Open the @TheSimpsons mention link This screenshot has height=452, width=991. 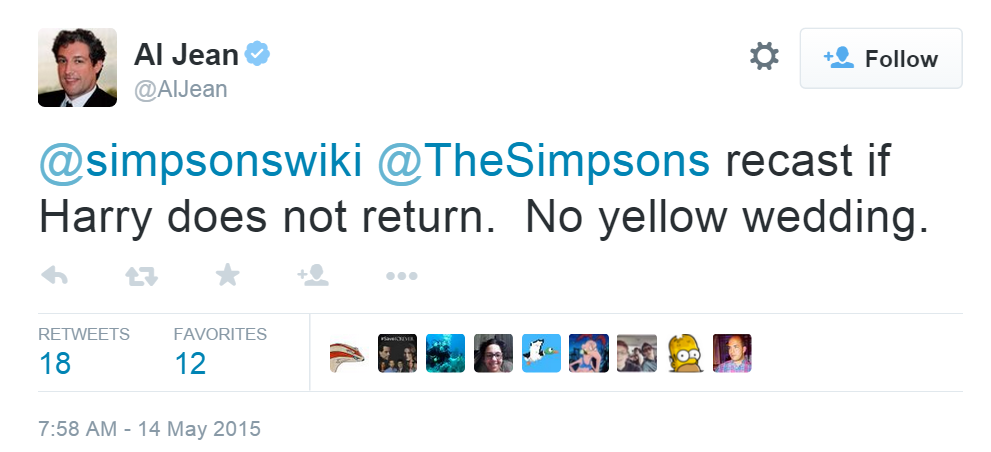pos(544,160)
